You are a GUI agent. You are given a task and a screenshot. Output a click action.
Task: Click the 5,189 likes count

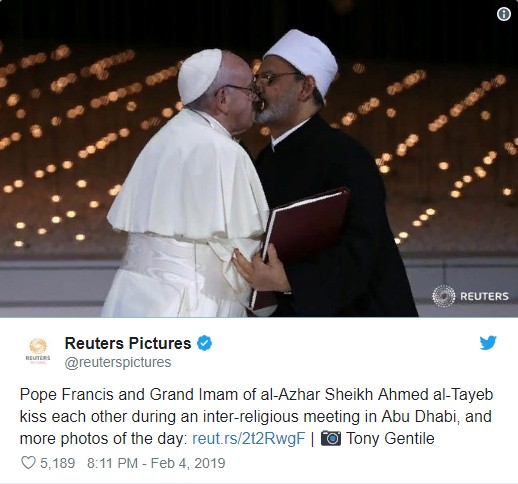58,463
